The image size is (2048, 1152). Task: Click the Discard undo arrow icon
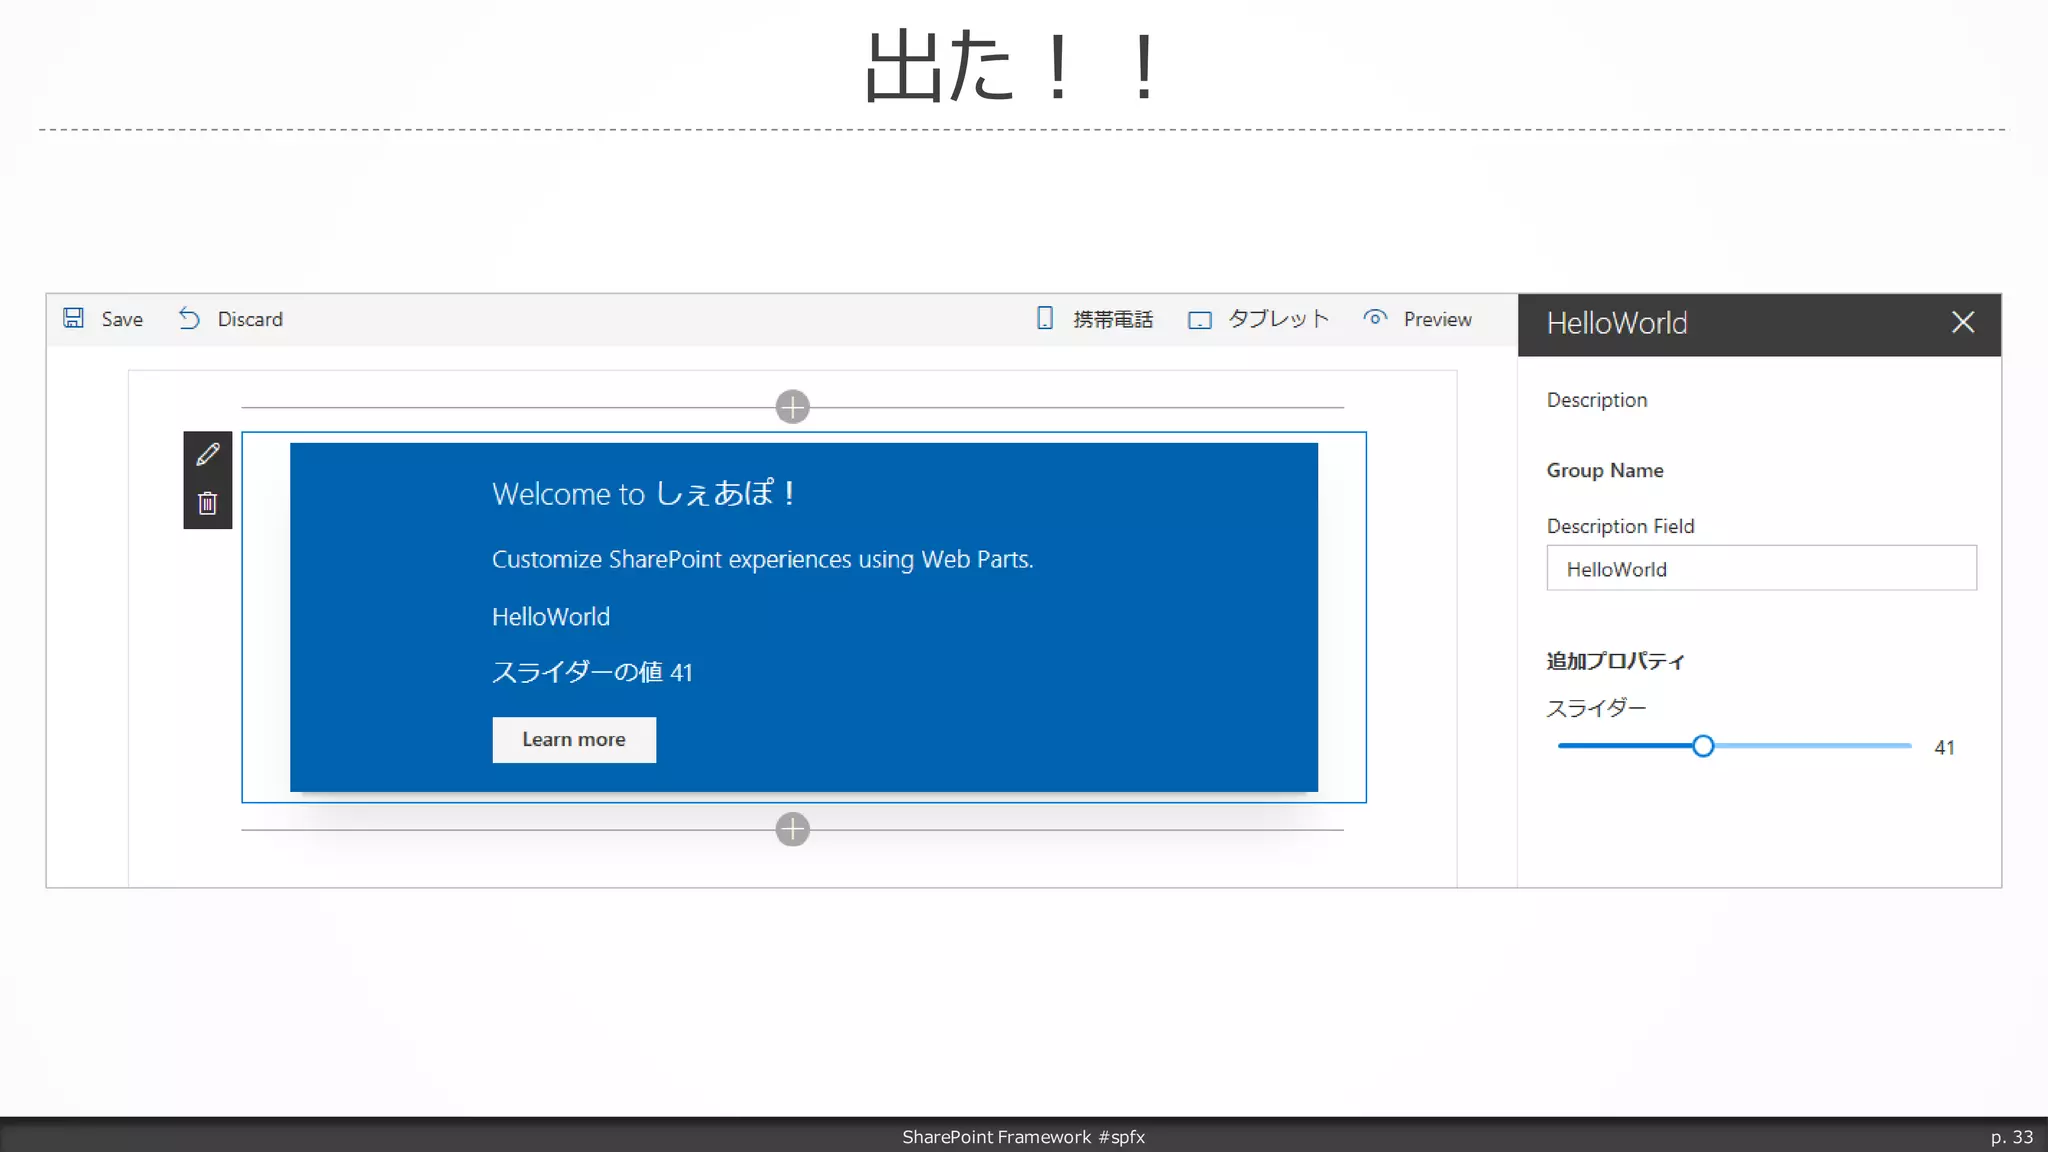click(x=189, y=318)
